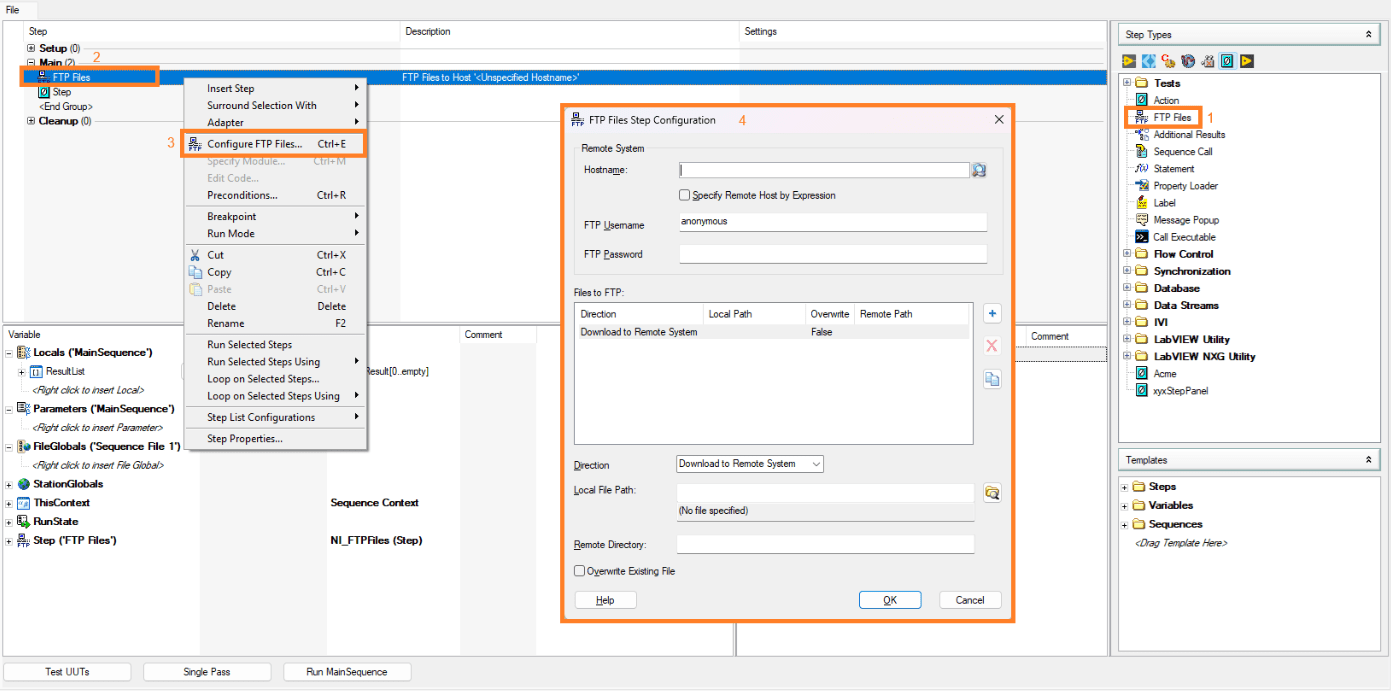Select the blue LabVIEW NXG adapter icon
1391x691 pixels.
coord(1149,61)
